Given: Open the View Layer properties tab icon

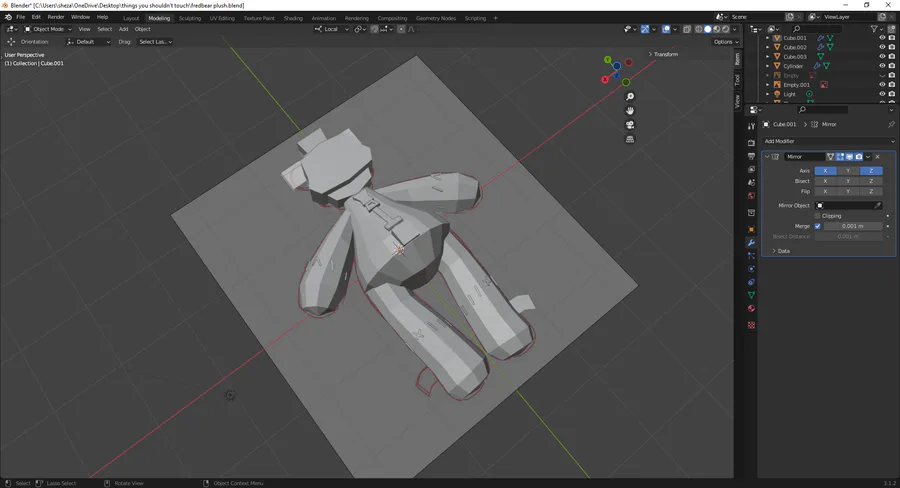Looking at the screenshot, I should point(751,169).
